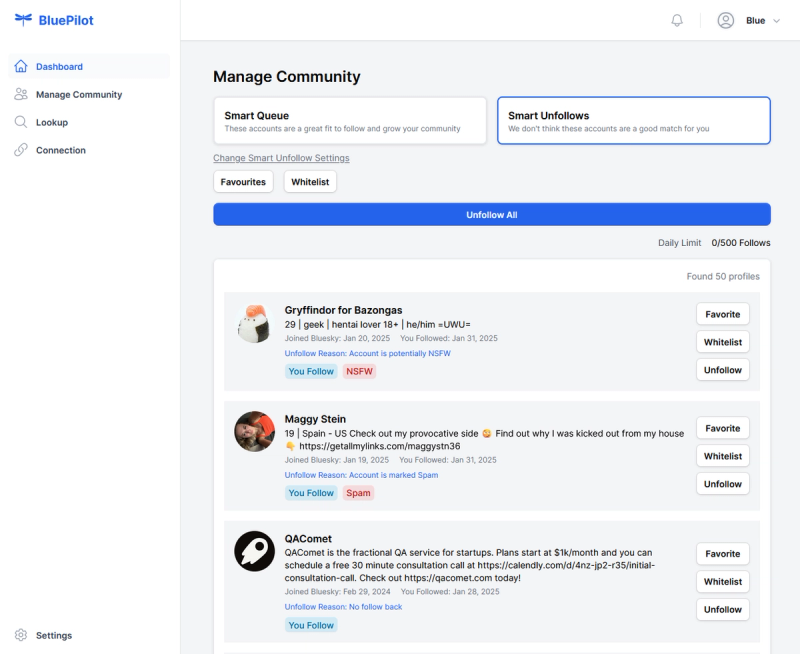Whitelist Maggy Stein
The image size is (800, 654).
pos(722,456)
